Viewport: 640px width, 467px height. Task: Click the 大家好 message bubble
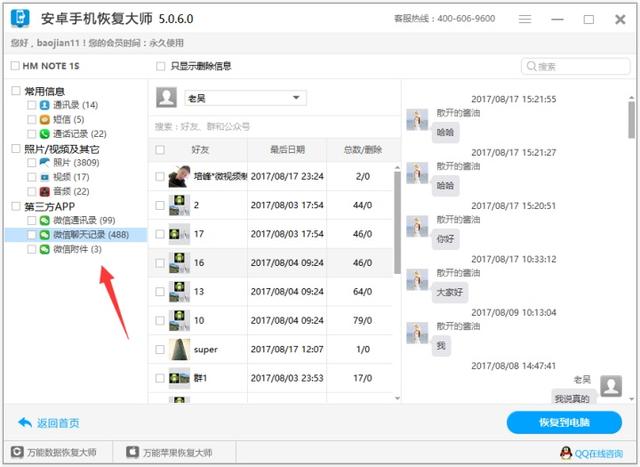[450, 292]
